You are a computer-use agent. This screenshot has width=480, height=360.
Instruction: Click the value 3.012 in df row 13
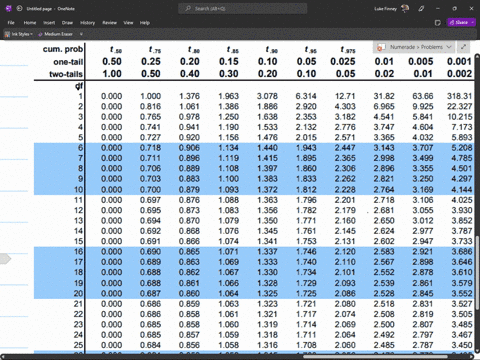(423, 221)
